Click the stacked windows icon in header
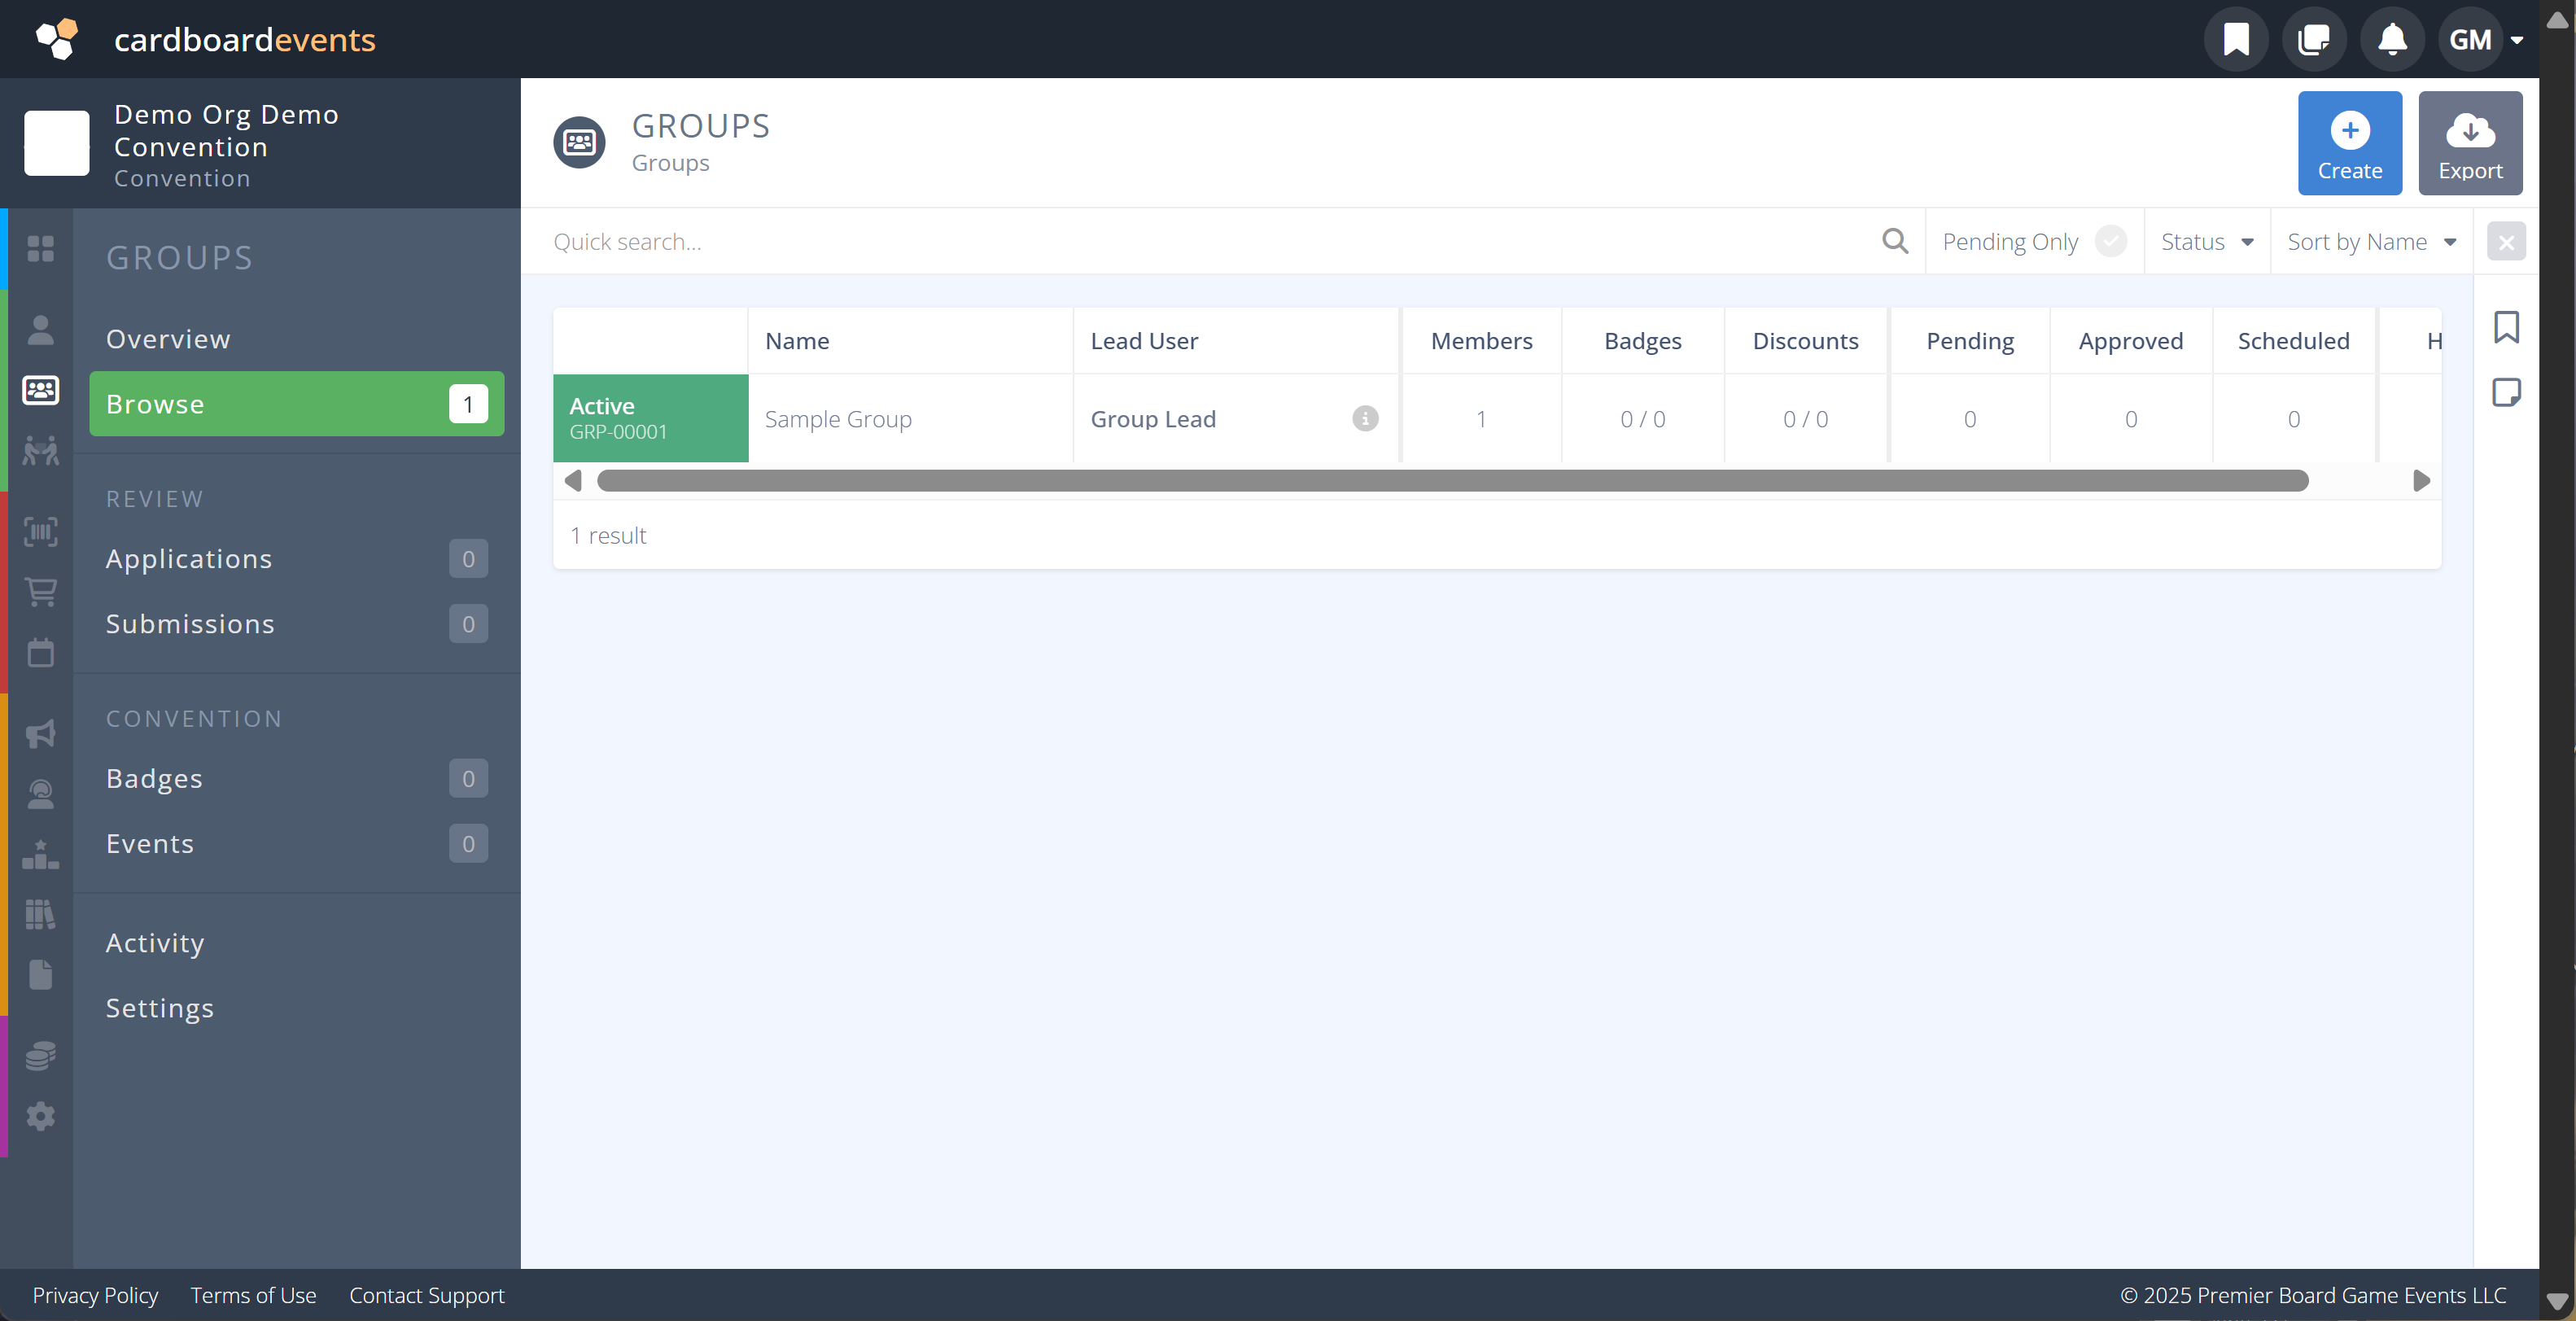The width and height of the screenshot is (2576, 1321). 2314,40
